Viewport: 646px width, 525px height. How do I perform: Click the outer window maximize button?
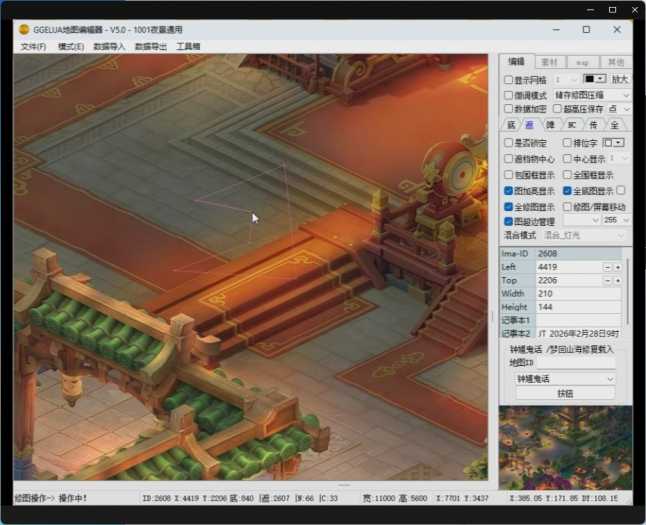click(613, 10)
